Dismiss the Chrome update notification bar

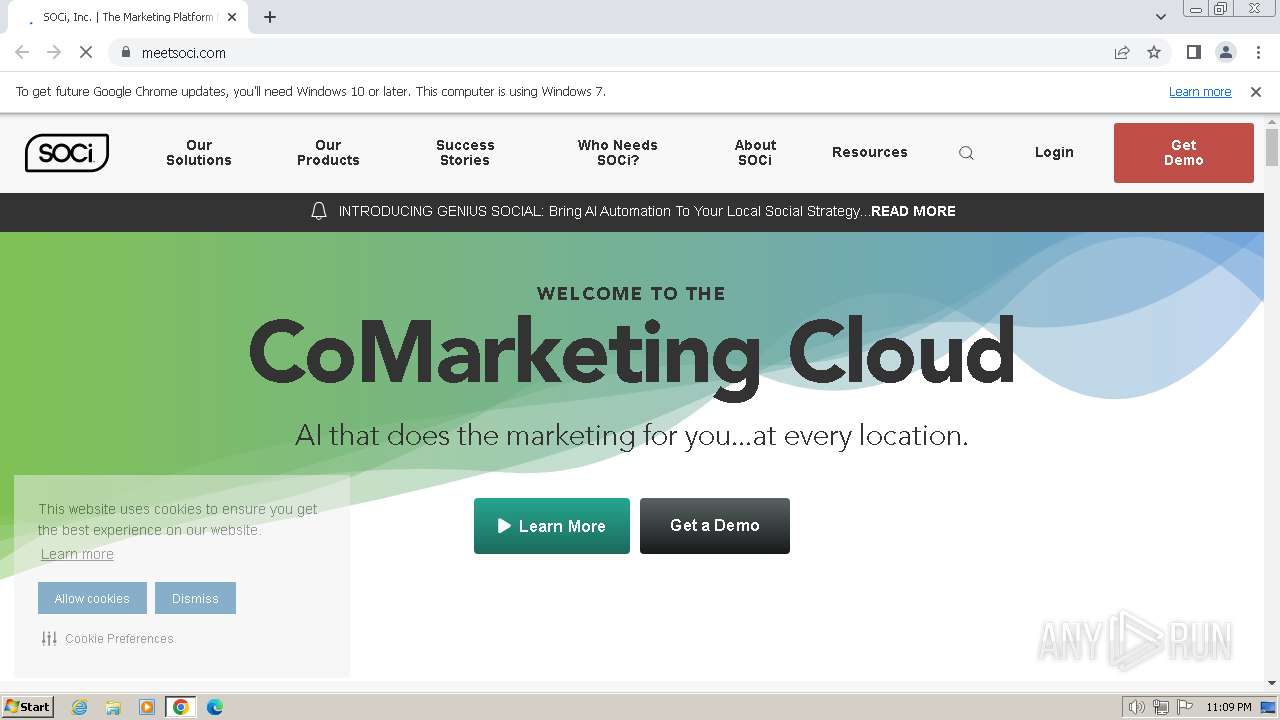[x=1256, y=92]
